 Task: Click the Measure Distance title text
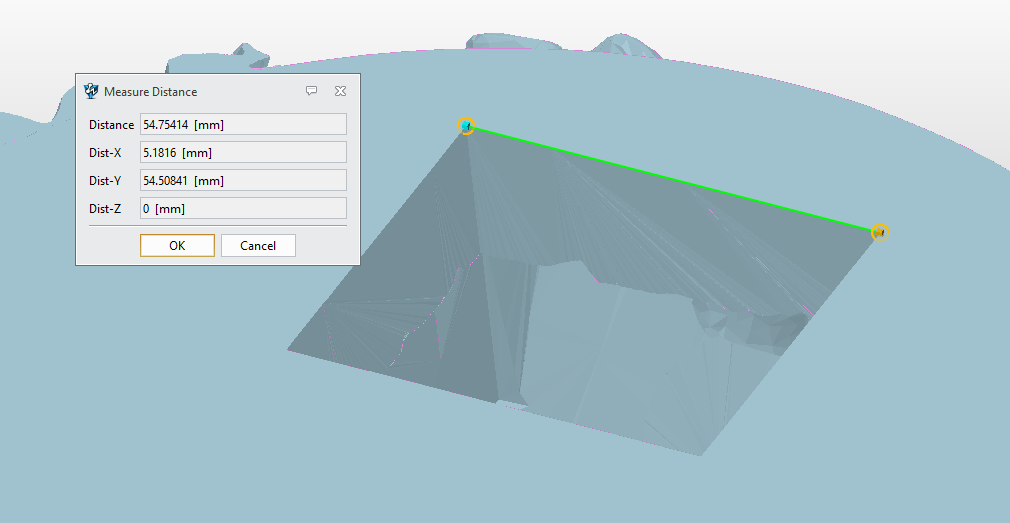click(x=151, y=92)
